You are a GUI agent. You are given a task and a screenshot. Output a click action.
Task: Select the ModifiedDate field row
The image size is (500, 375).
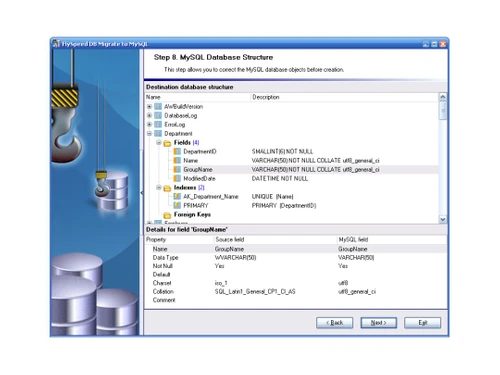pos(292,179)
